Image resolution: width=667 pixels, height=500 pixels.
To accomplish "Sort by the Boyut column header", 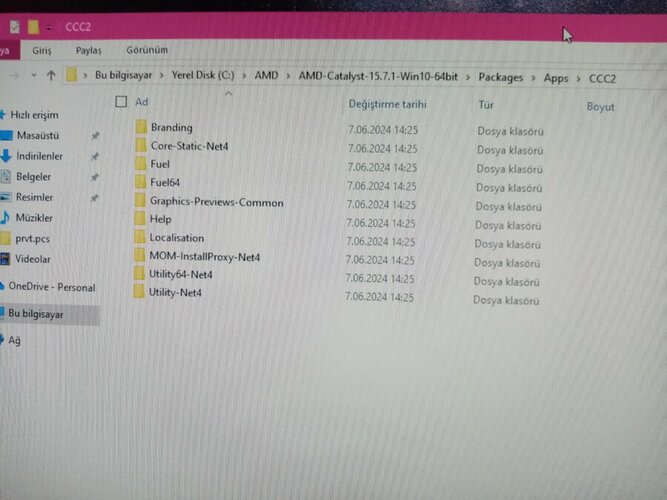I will (600, 106).
